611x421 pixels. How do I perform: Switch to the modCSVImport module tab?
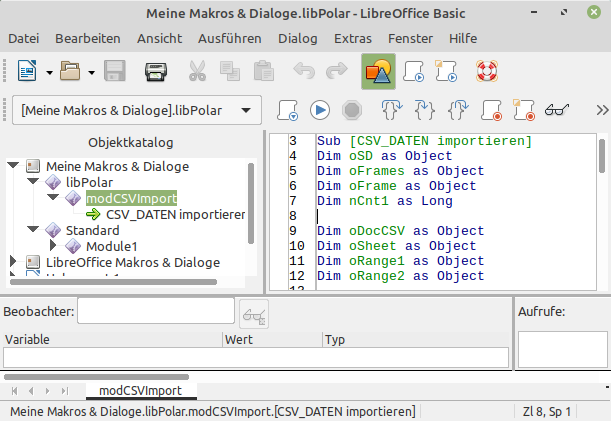click(x=141, y=391)
